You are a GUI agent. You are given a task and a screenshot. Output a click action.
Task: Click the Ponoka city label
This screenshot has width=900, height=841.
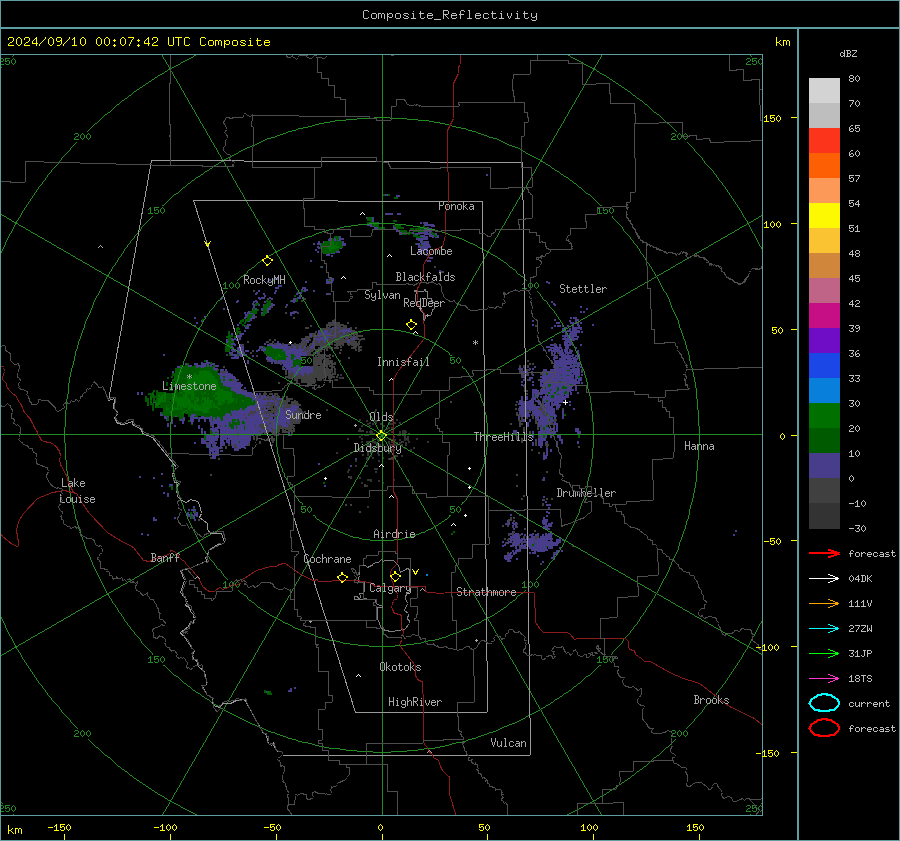[x=456, y=206]
